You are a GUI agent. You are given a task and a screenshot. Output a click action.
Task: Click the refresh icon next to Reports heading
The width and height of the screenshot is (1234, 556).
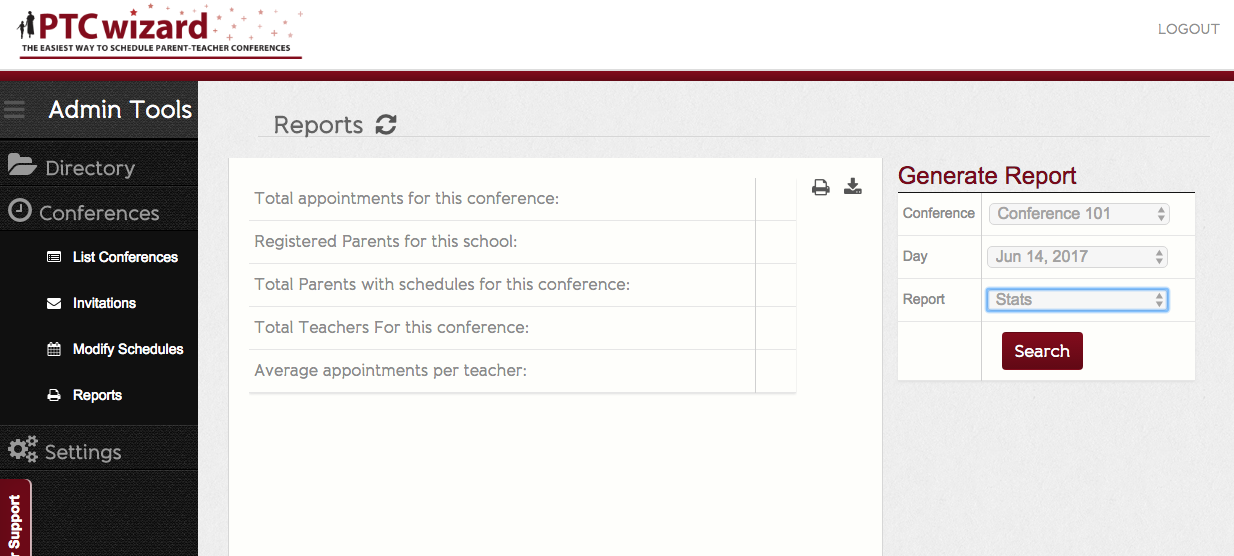[386, 125]
